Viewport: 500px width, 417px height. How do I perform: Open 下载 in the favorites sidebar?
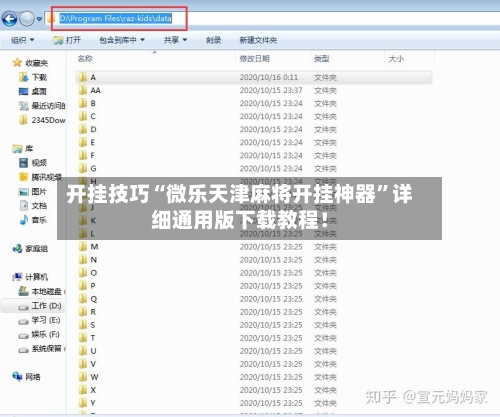[33, 77]
